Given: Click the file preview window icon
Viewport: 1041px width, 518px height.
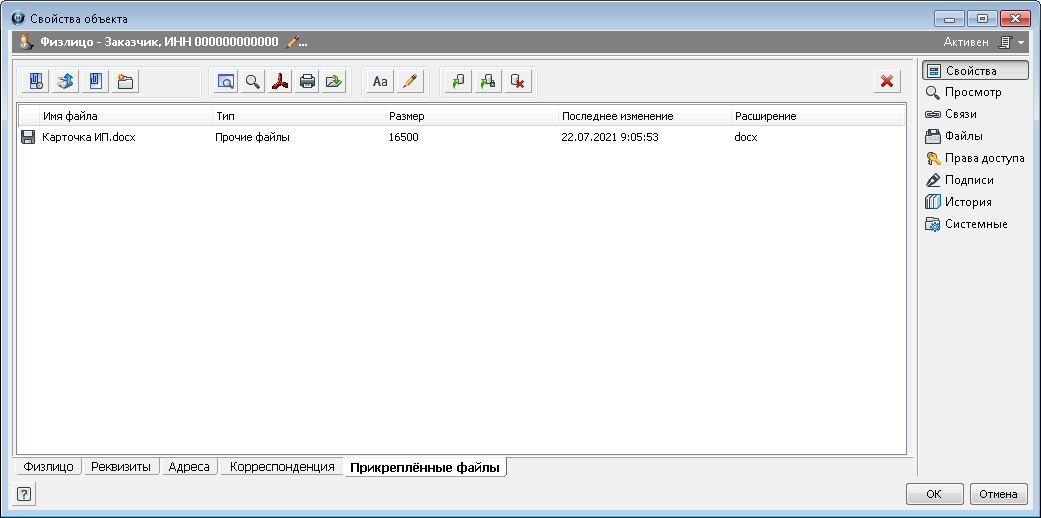Looking at the screenshot, I should point(227,82).
